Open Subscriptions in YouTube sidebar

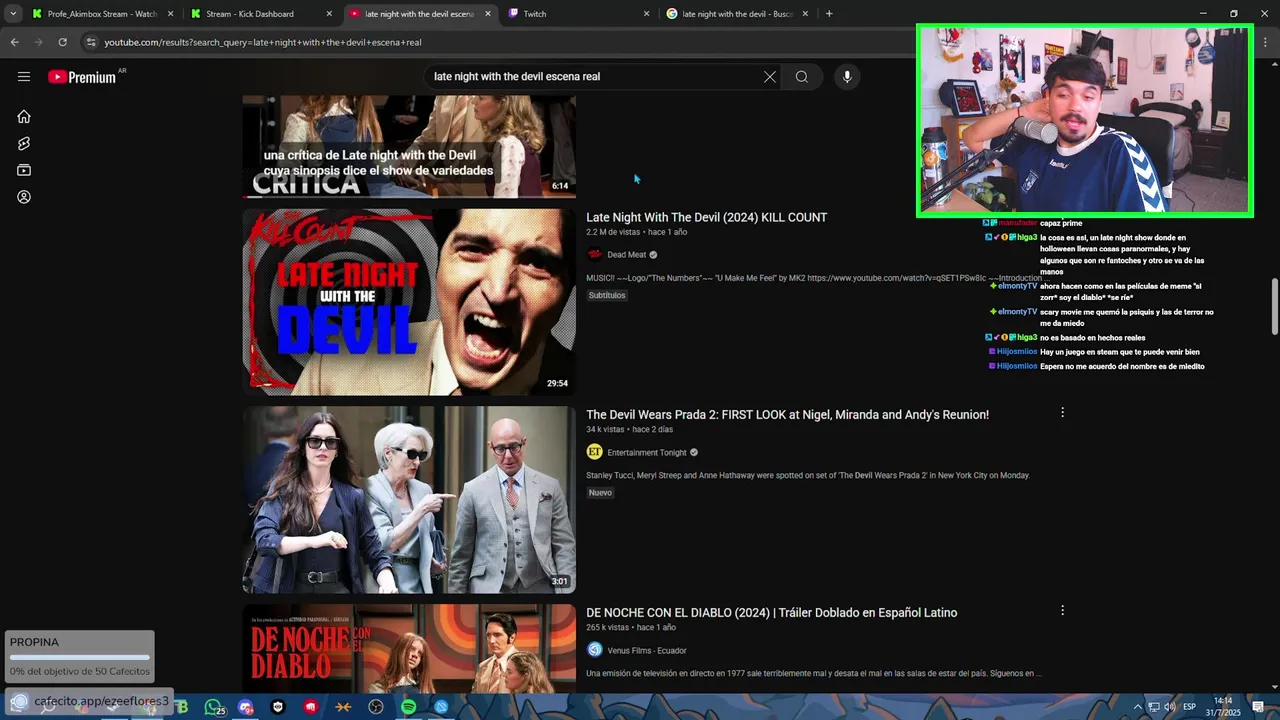24,170
